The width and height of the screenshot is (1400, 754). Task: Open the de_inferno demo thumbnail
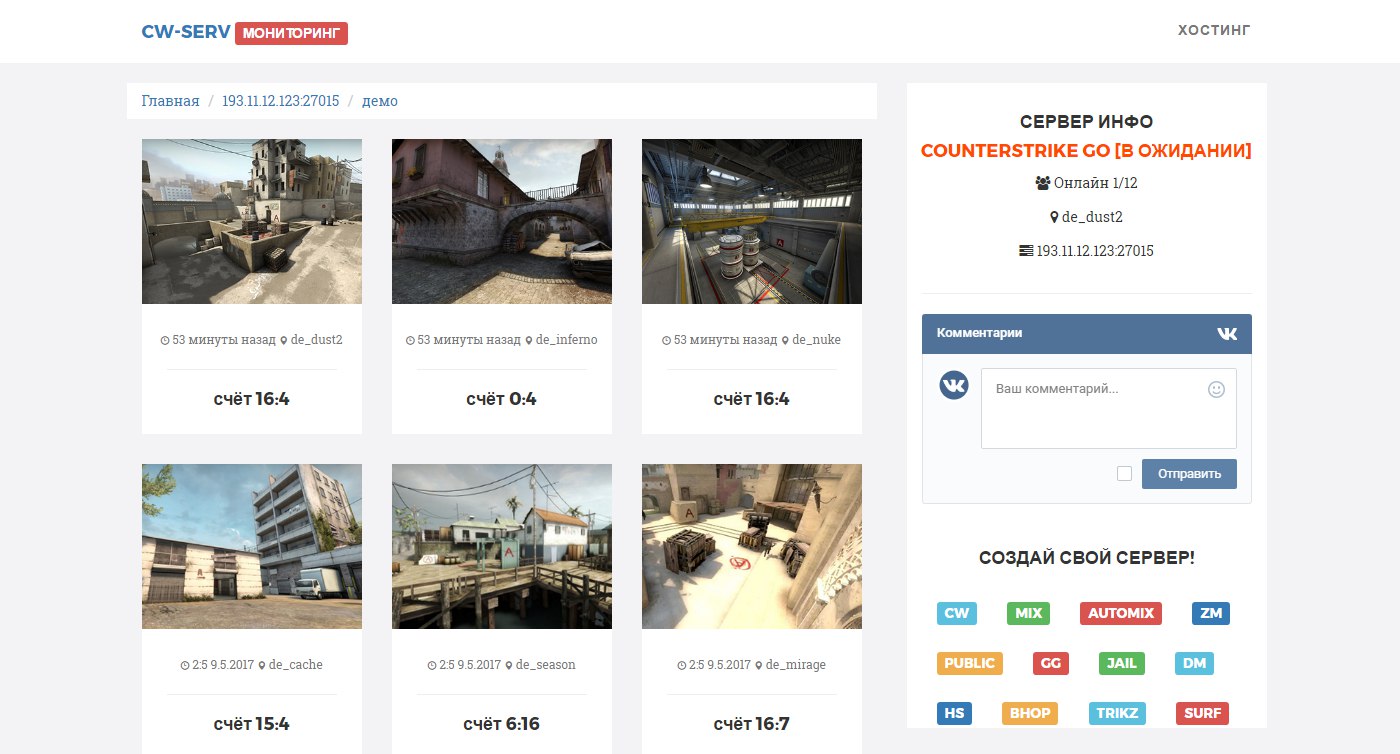(502, 221)
